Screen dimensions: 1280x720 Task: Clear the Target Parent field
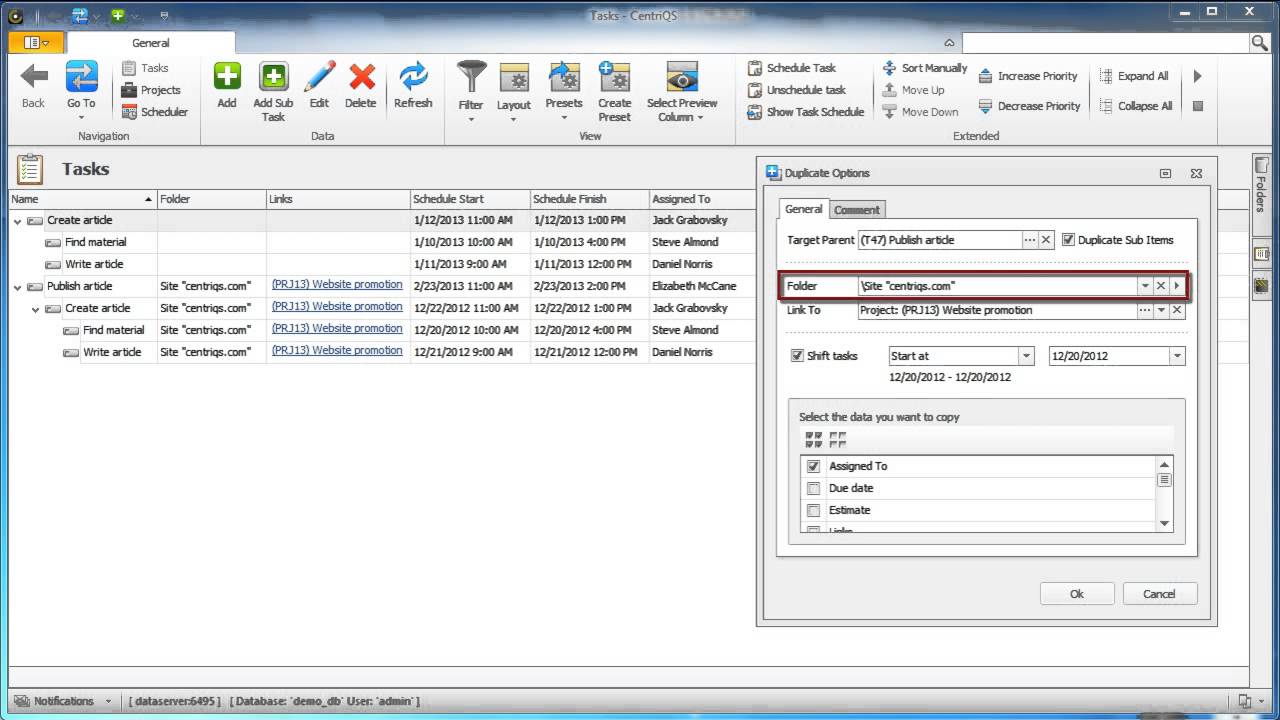click(1046, 240)
